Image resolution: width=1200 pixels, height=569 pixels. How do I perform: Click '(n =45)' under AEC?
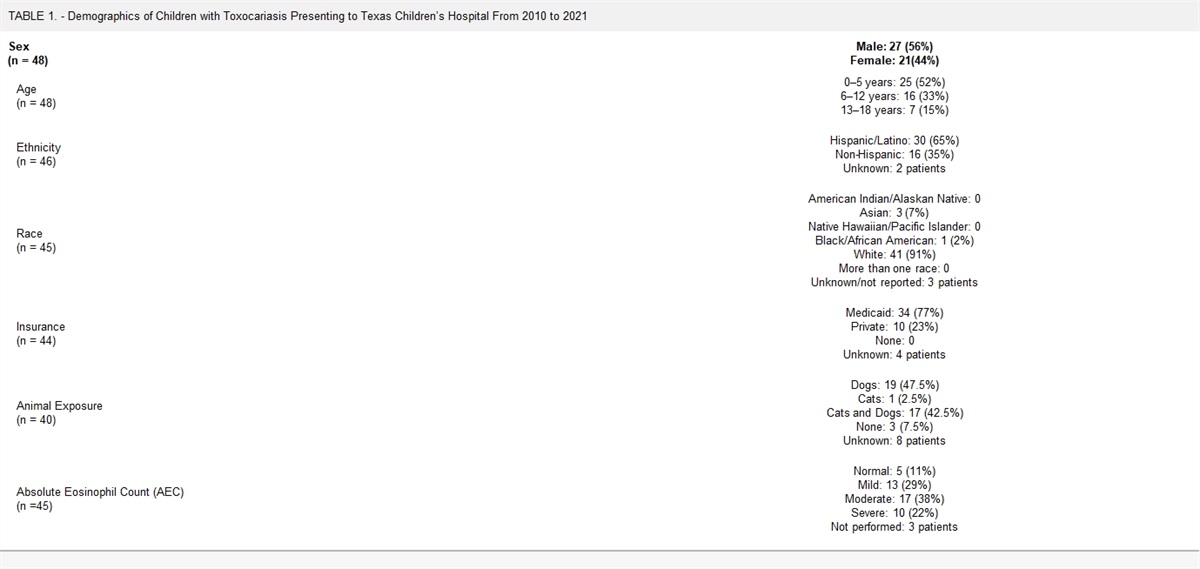pos(36,506)
